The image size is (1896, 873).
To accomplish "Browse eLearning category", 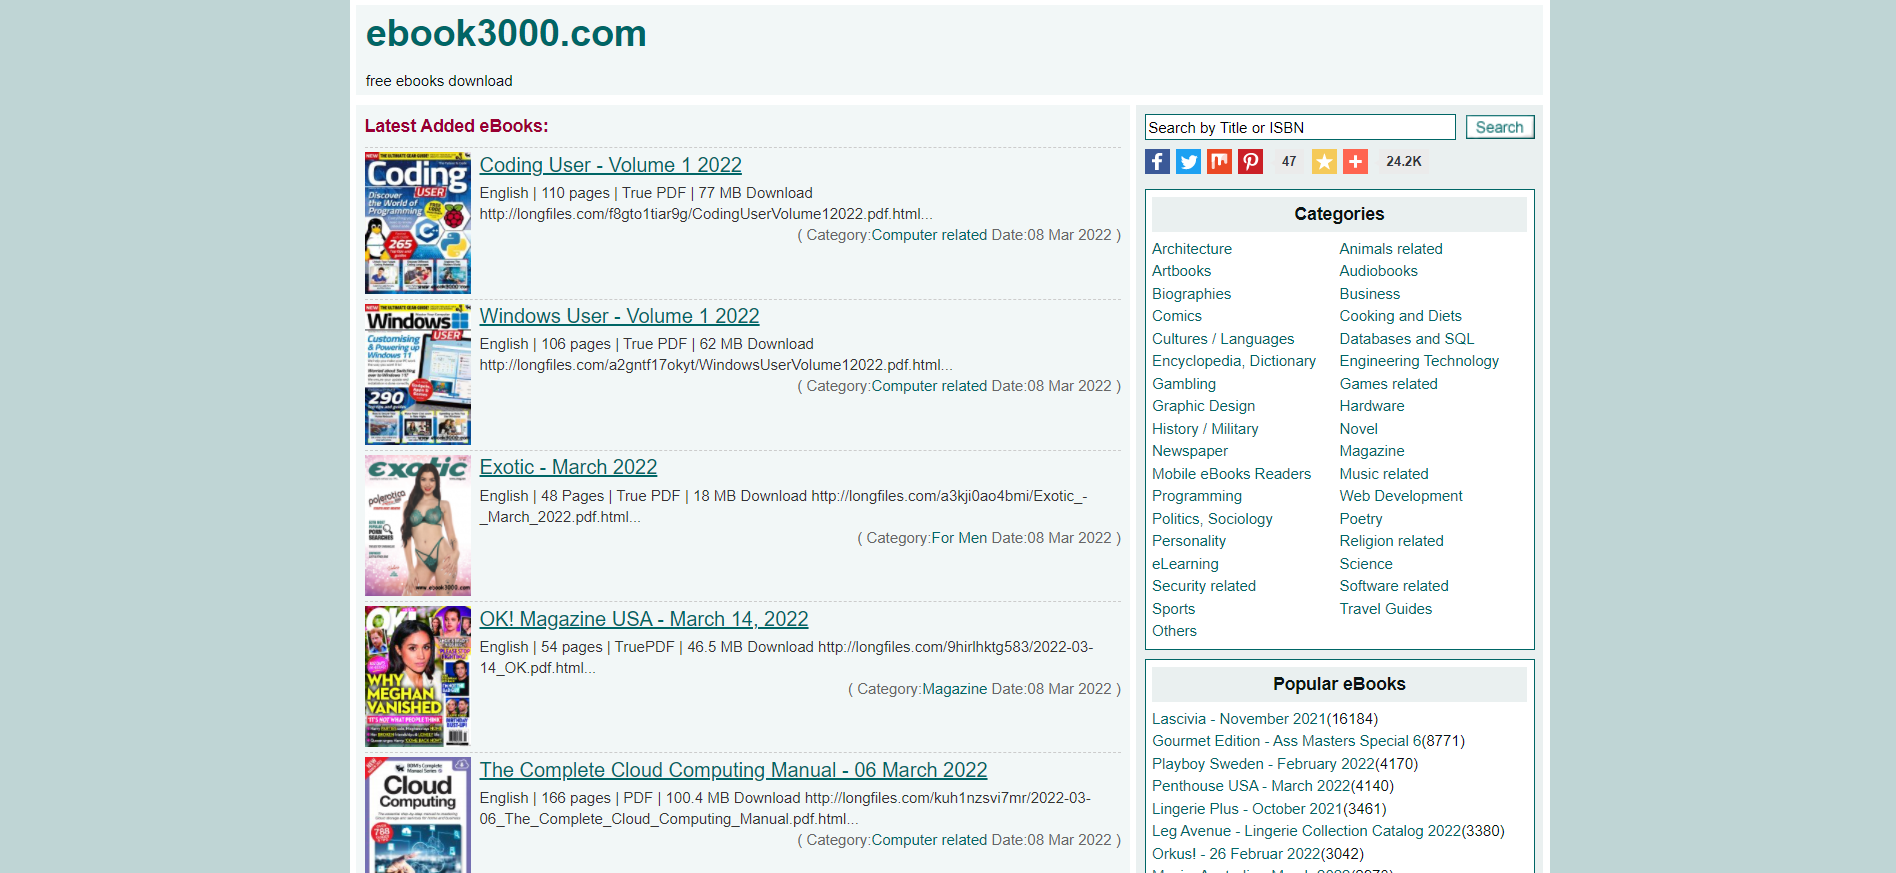I will click(x=1185, y=564).
